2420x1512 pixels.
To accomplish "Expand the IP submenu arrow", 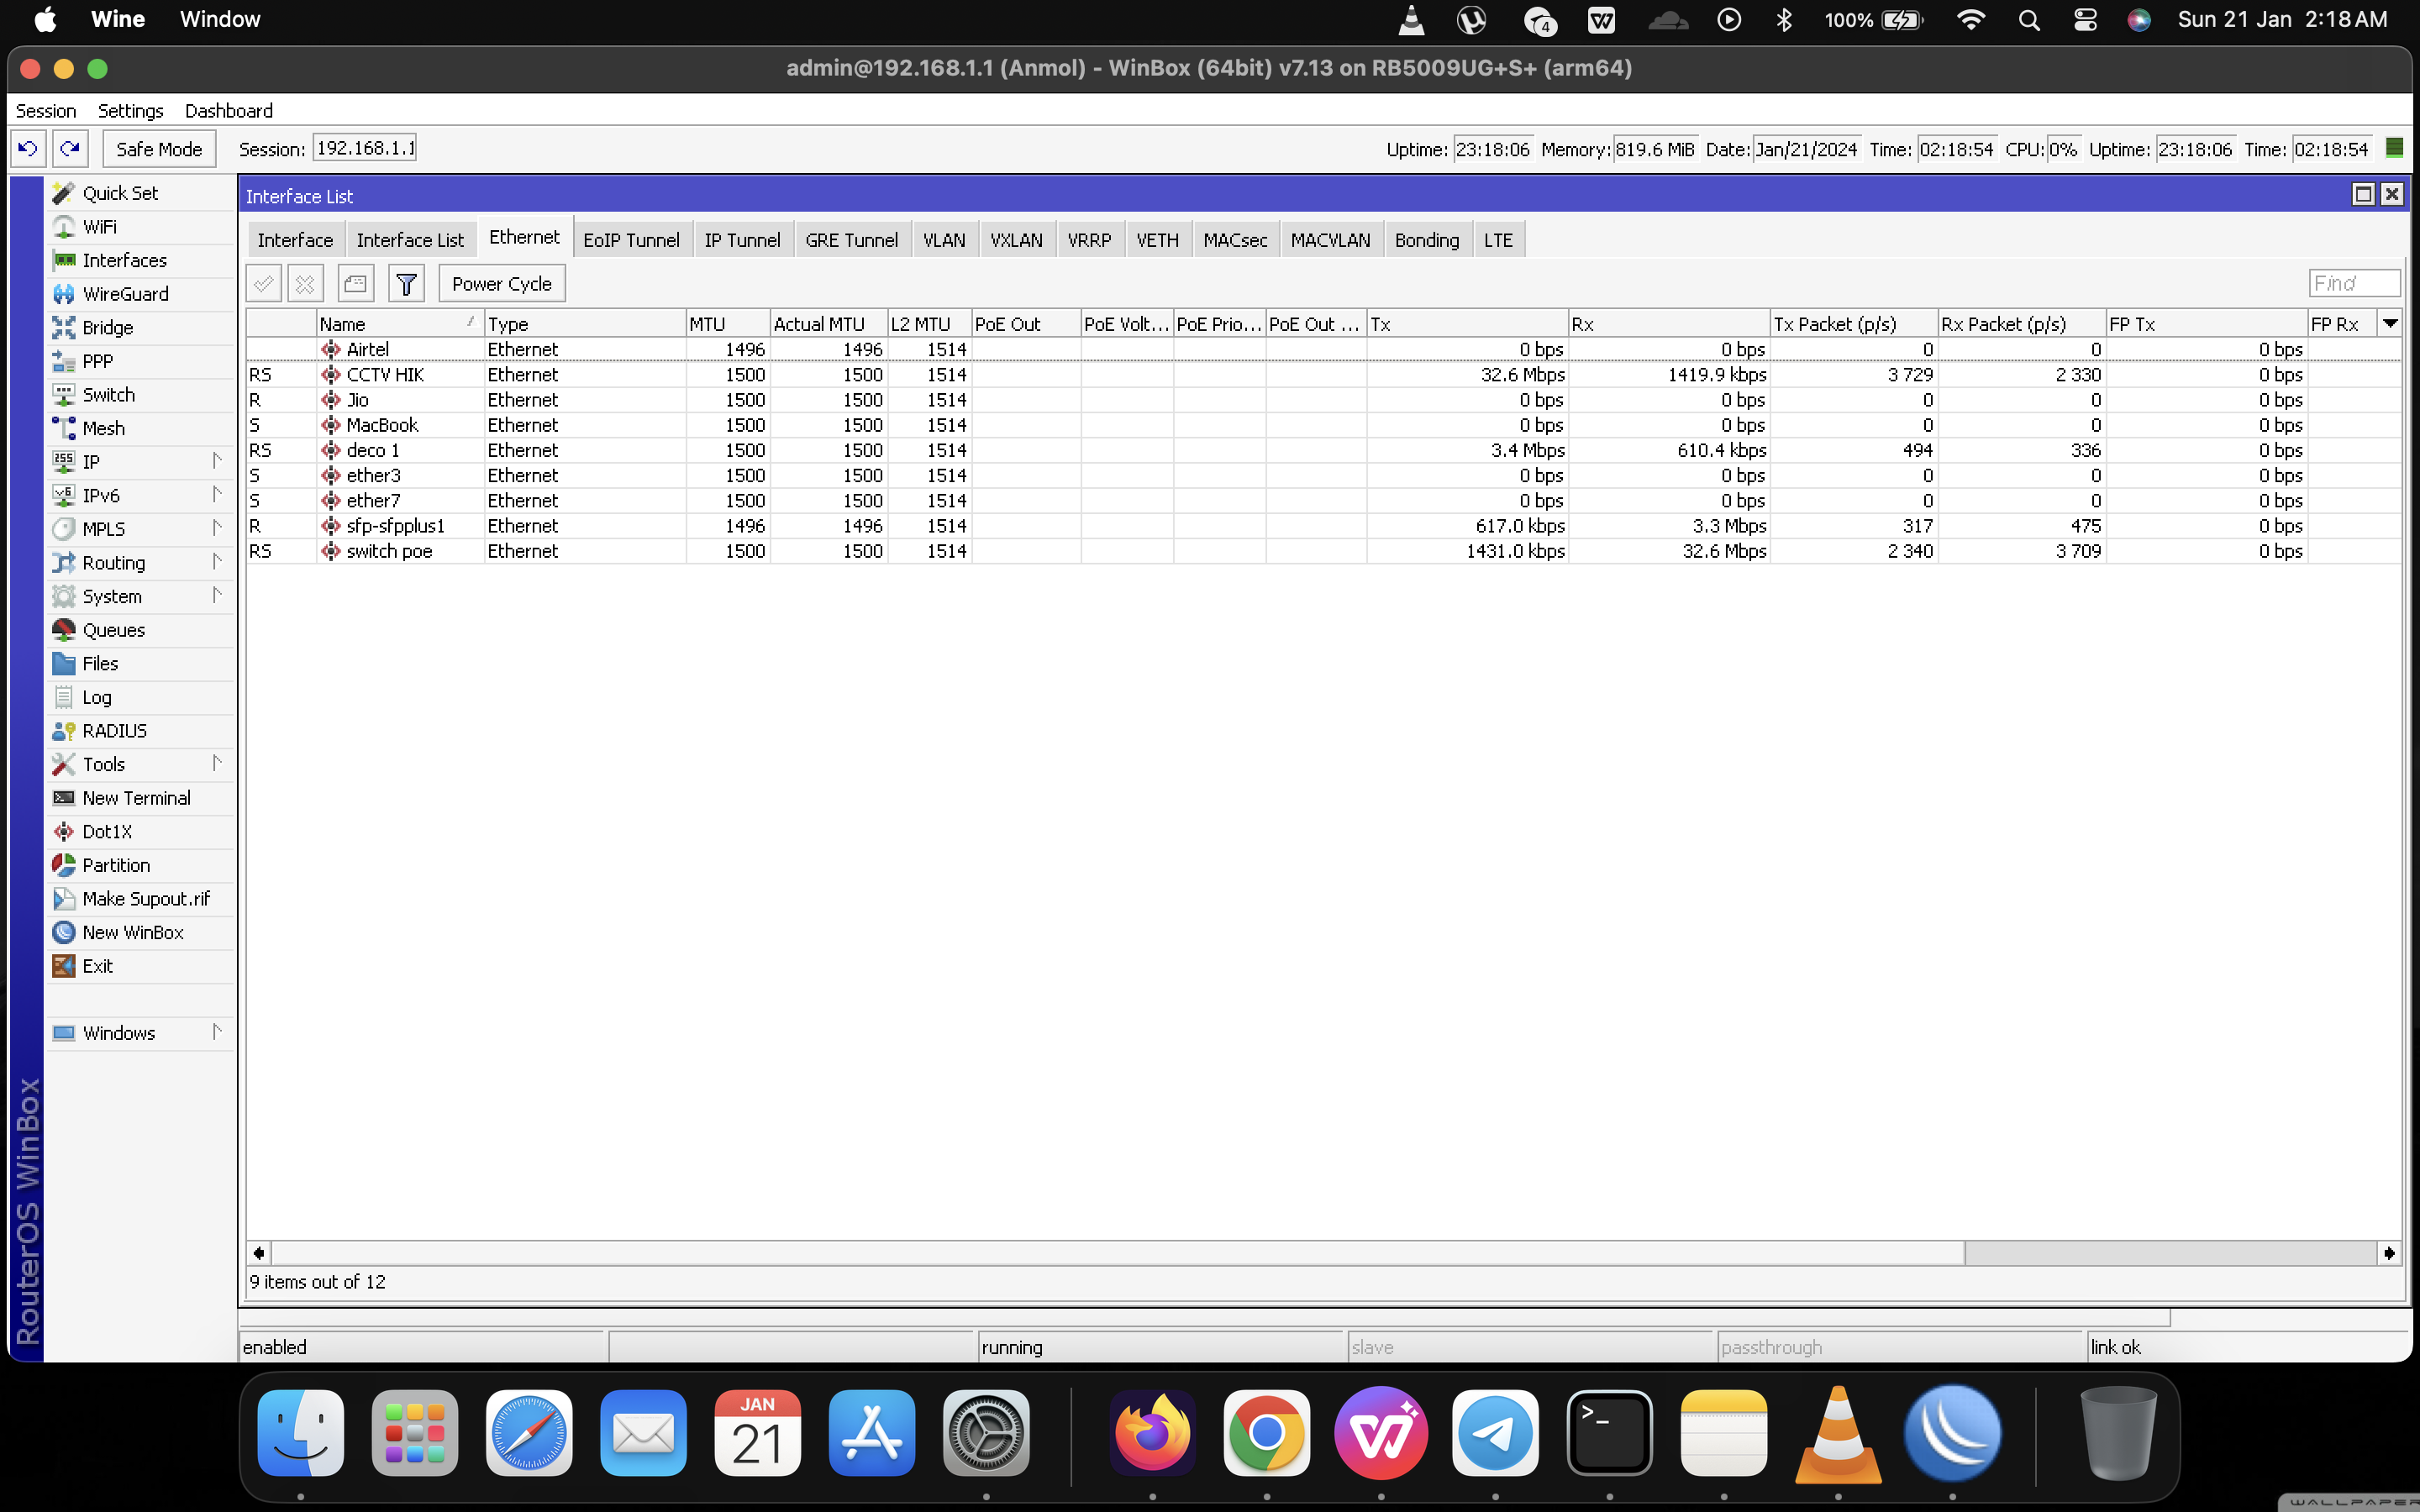I will tap(216, 461).
